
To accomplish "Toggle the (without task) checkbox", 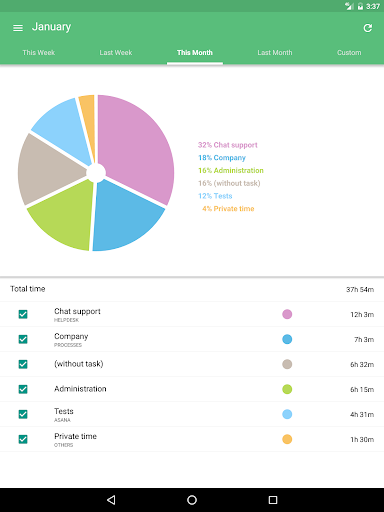I will [23, 364].
